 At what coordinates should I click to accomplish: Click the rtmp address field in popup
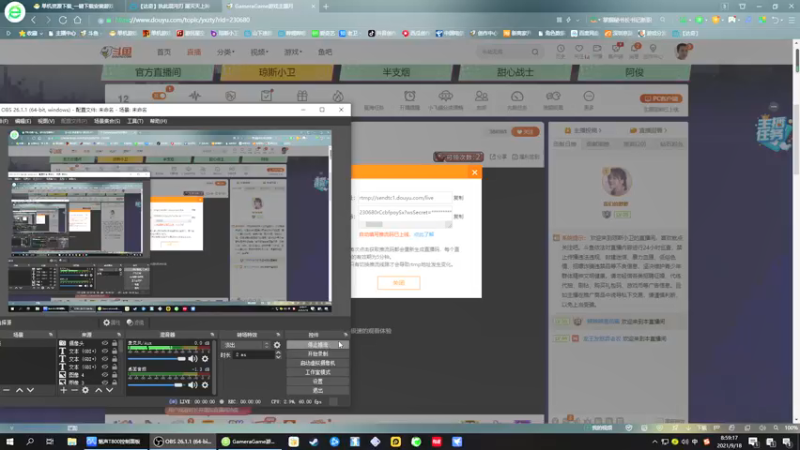(x=404, y=197)
